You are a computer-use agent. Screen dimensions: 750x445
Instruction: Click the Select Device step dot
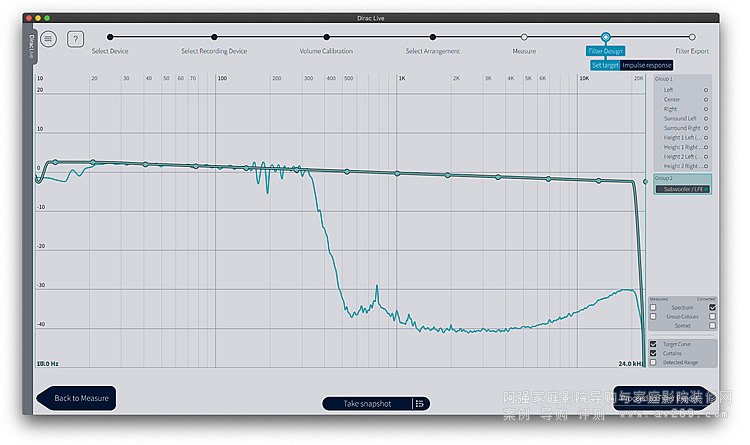(110, 37)
